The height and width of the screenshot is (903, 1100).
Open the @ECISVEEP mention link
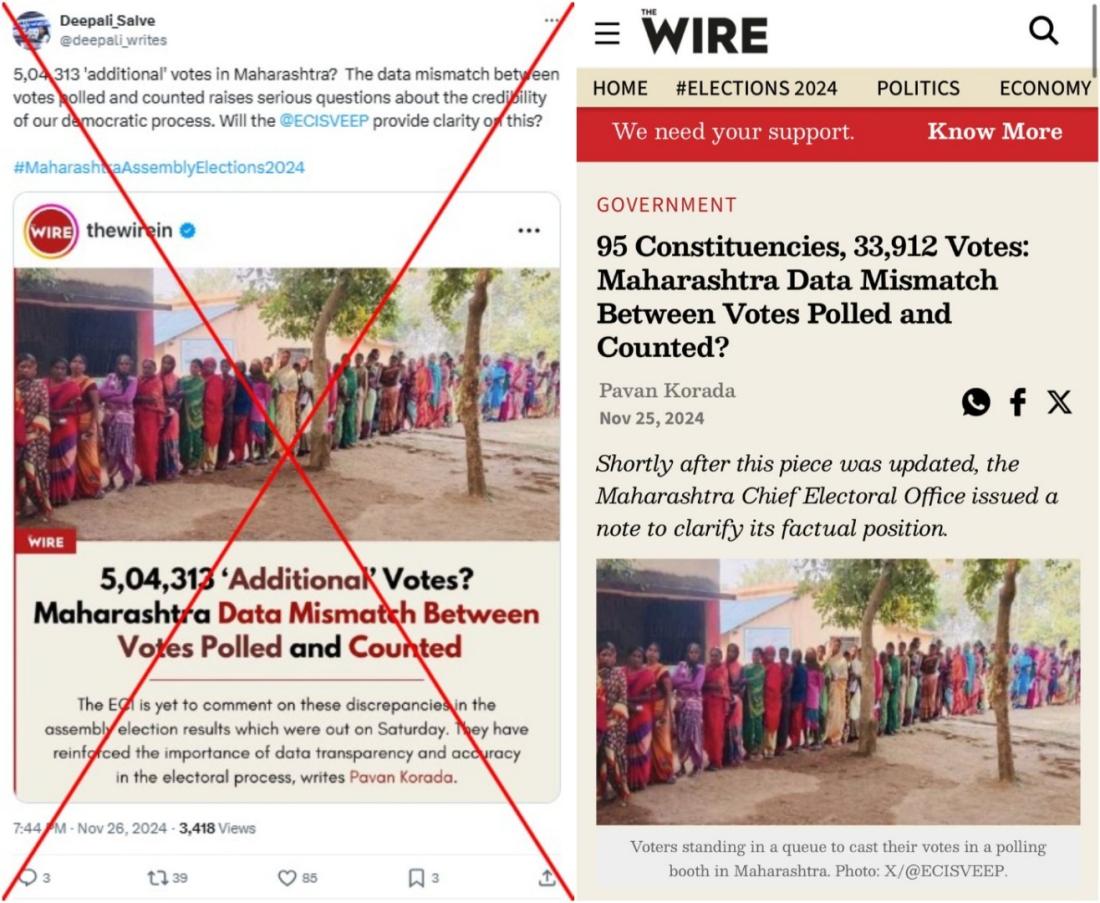click(323, 121)
